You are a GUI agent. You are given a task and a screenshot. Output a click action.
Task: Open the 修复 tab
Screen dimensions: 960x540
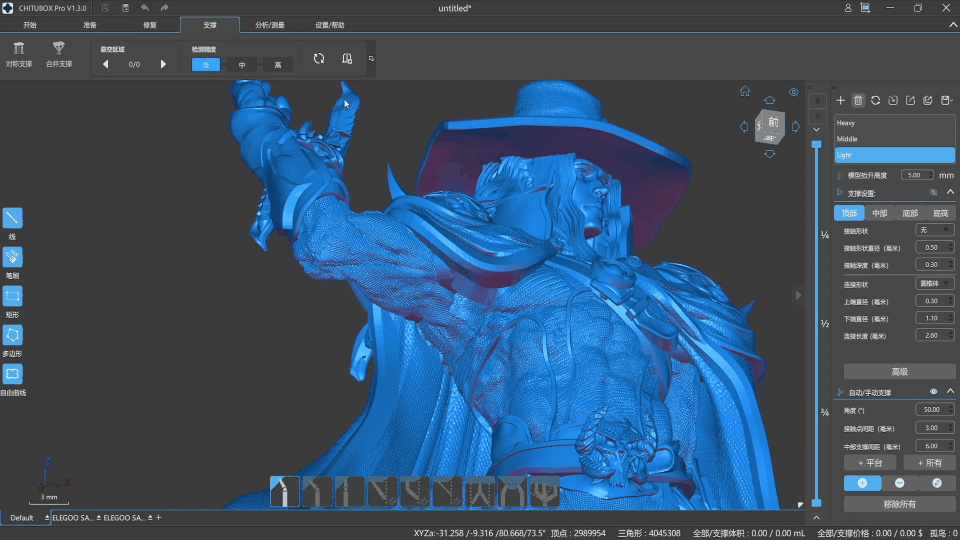click(x=150, y=25)
